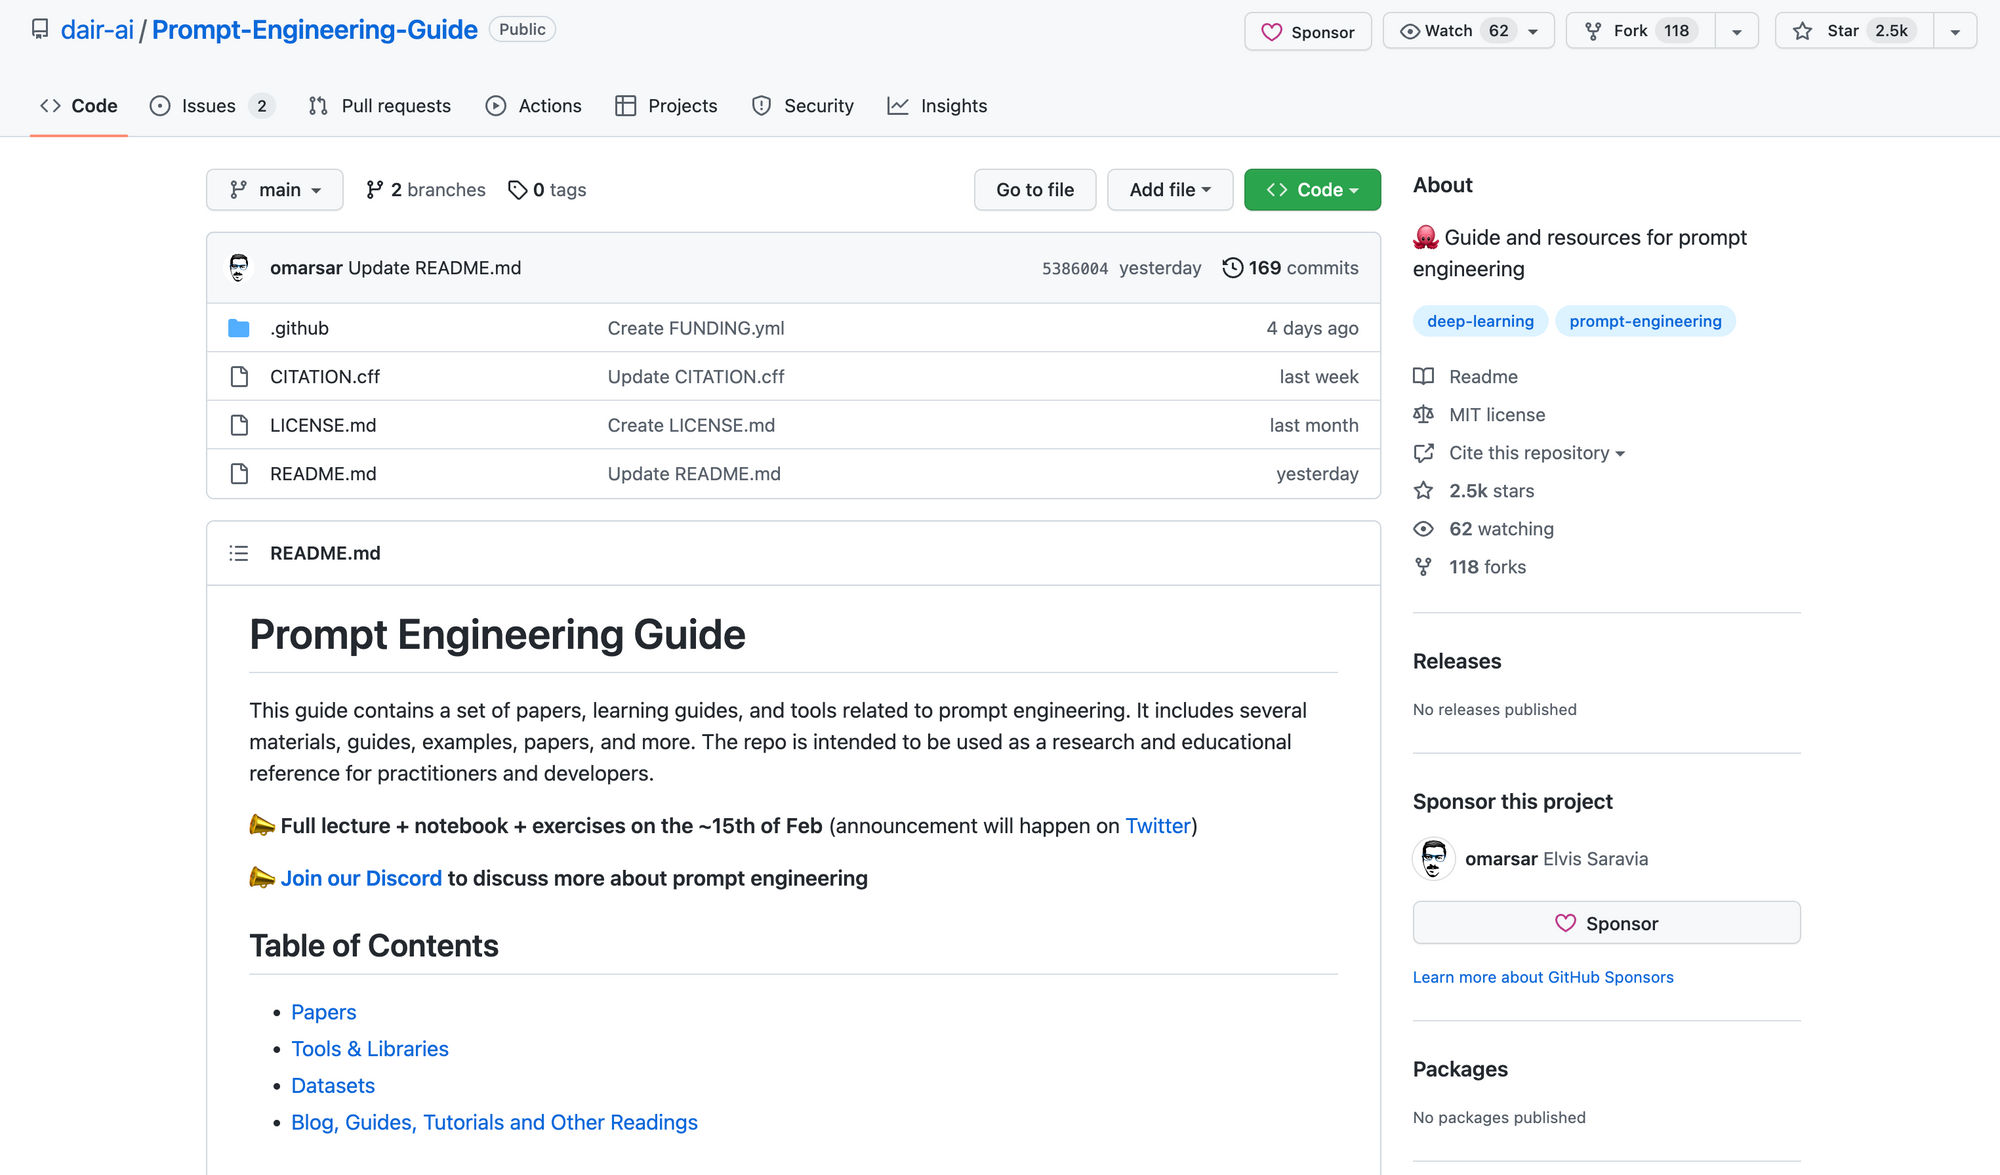Viewport: 2000px width, 1175px height.
Task: Open Learn more about GitHub Sponsors
Action: 1543,977
